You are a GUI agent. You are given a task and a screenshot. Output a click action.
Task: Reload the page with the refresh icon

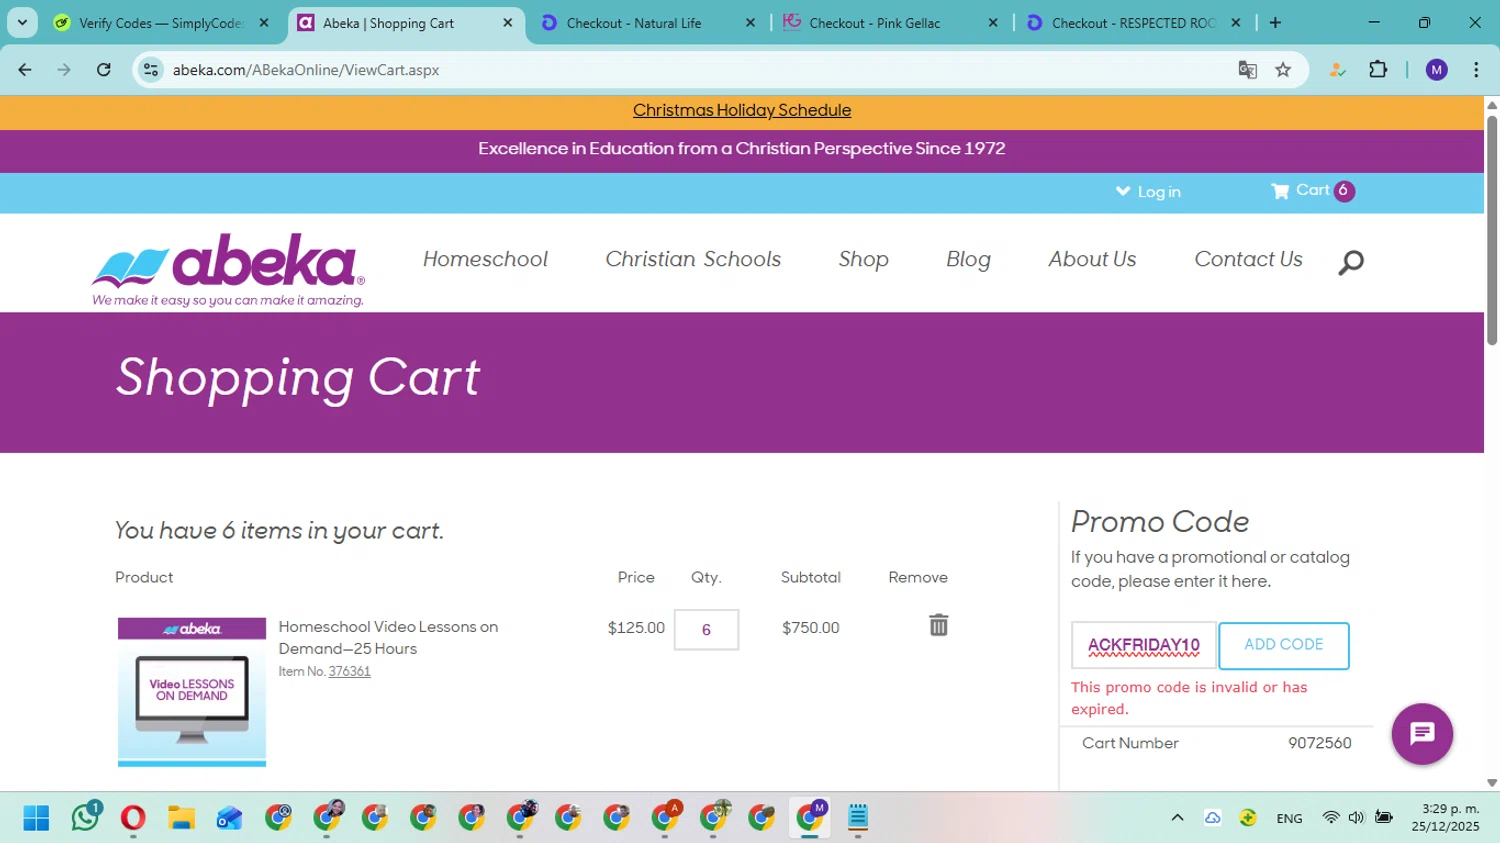(x=103, y=70)
